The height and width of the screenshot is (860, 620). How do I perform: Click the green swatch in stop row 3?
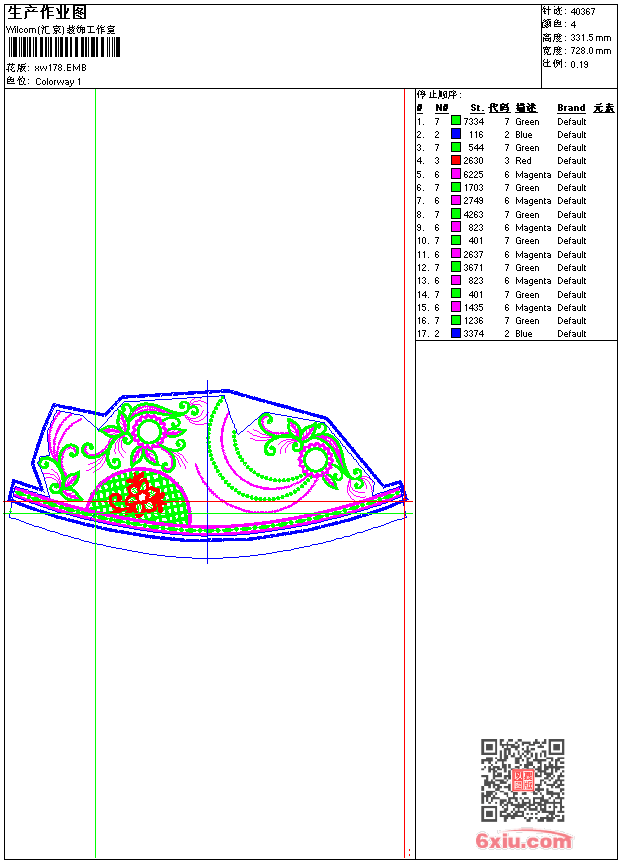click(456, 147)
